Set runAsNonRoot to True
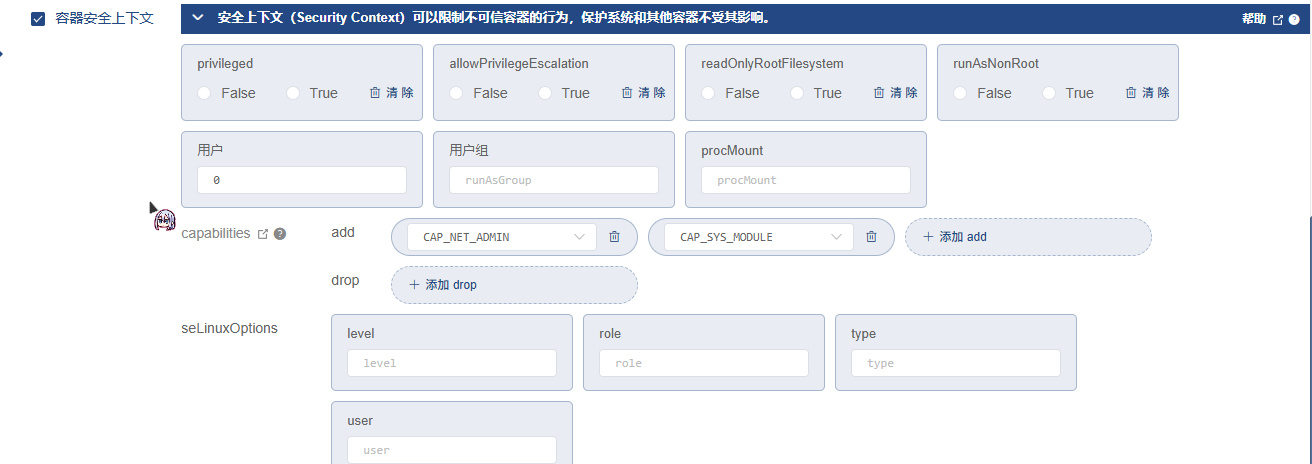This screenshot has width=1312, height=464. (1049, 93)
